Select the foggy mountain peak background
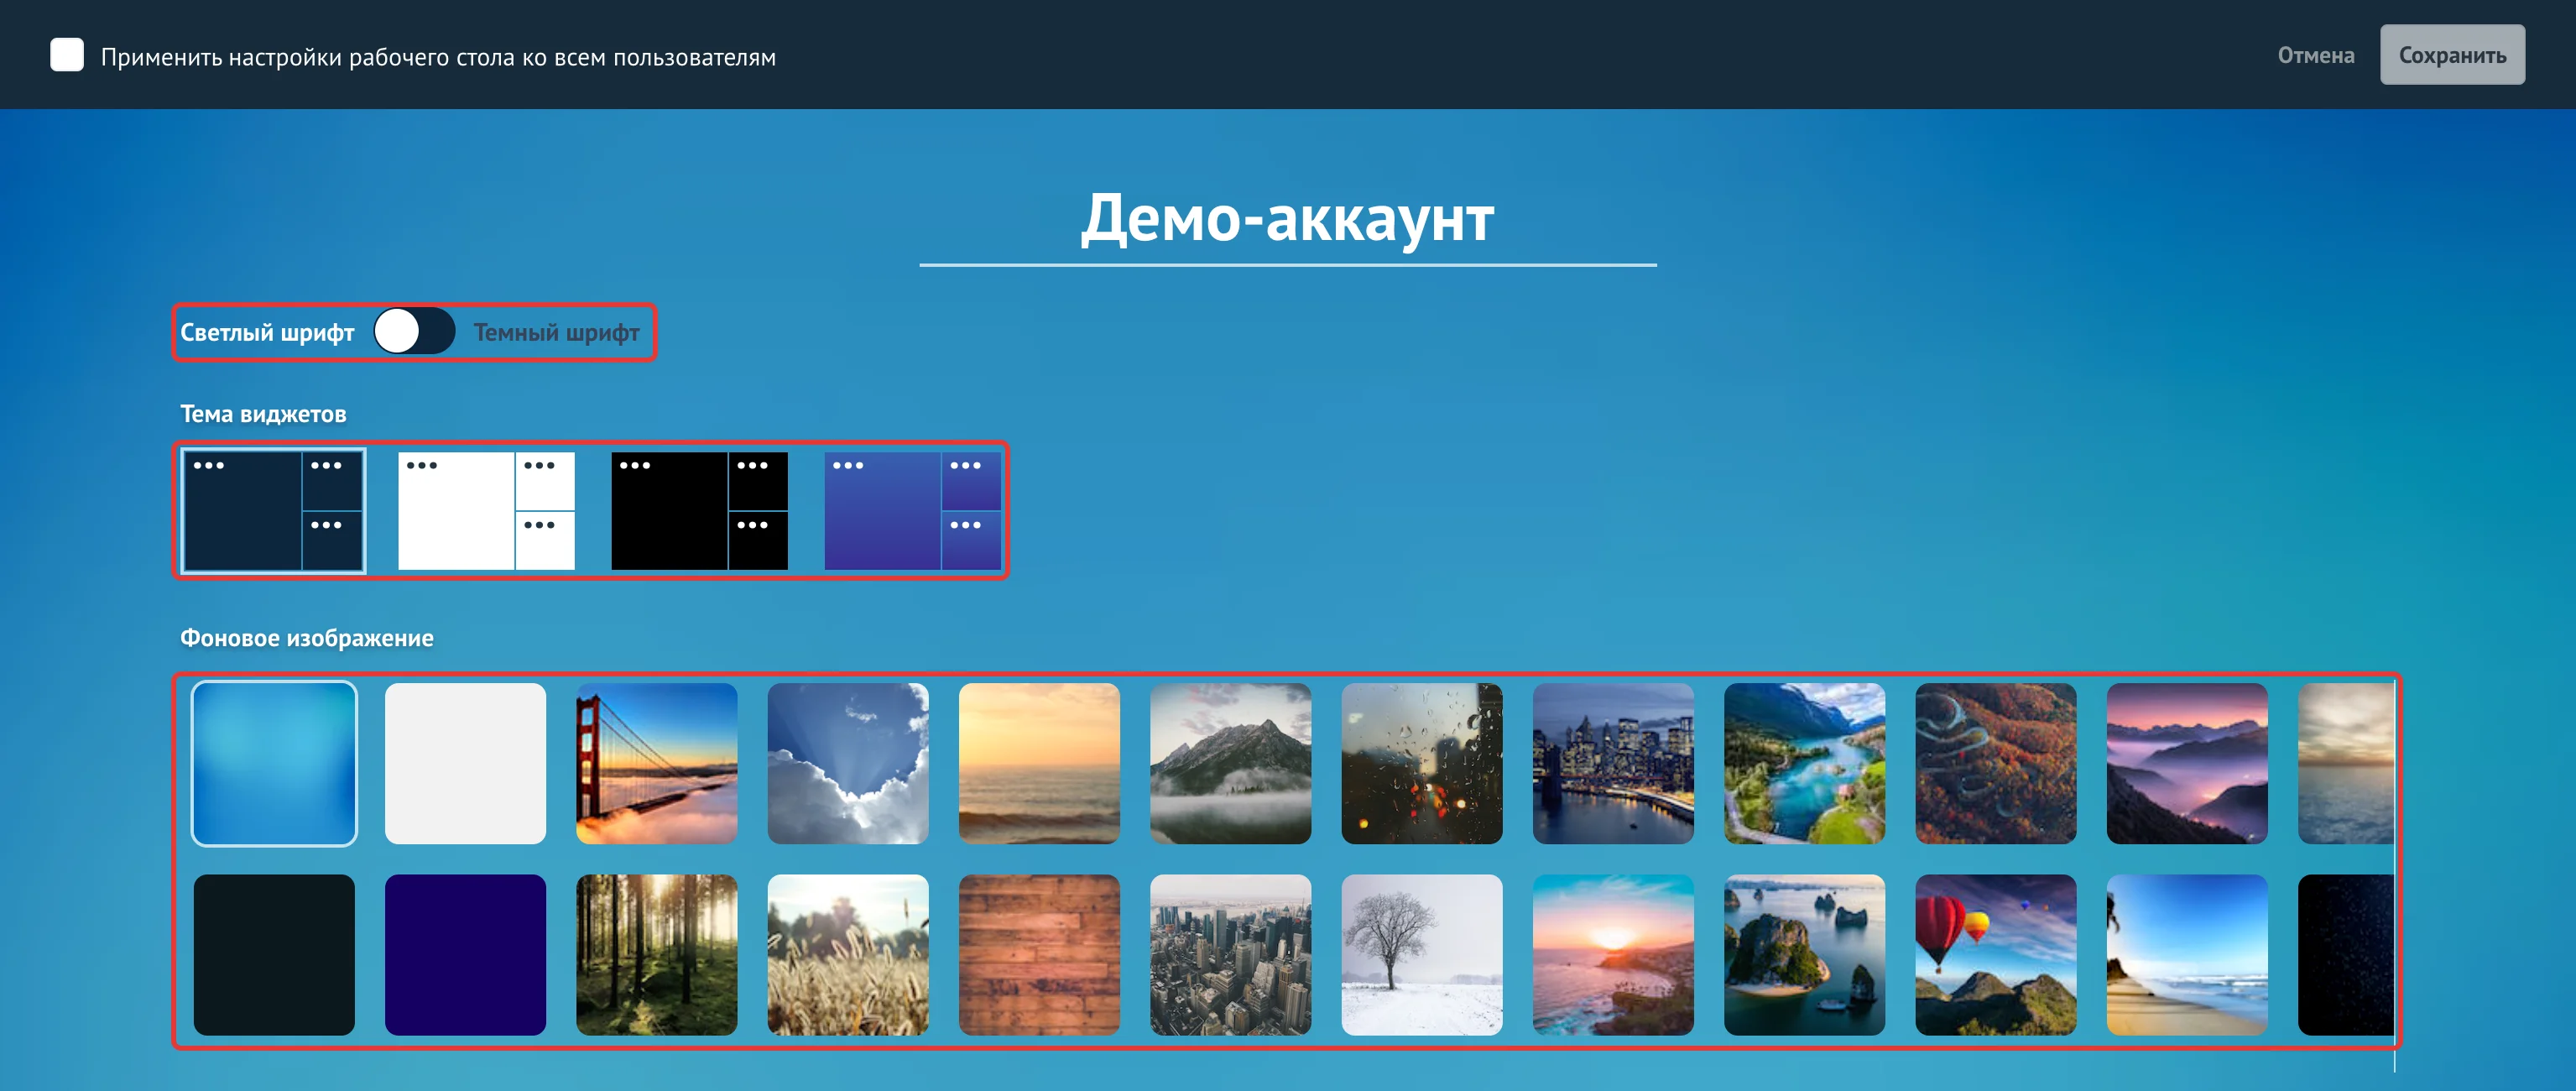This screenshot has height=1091, width=2576. (x=1230, y=763)
